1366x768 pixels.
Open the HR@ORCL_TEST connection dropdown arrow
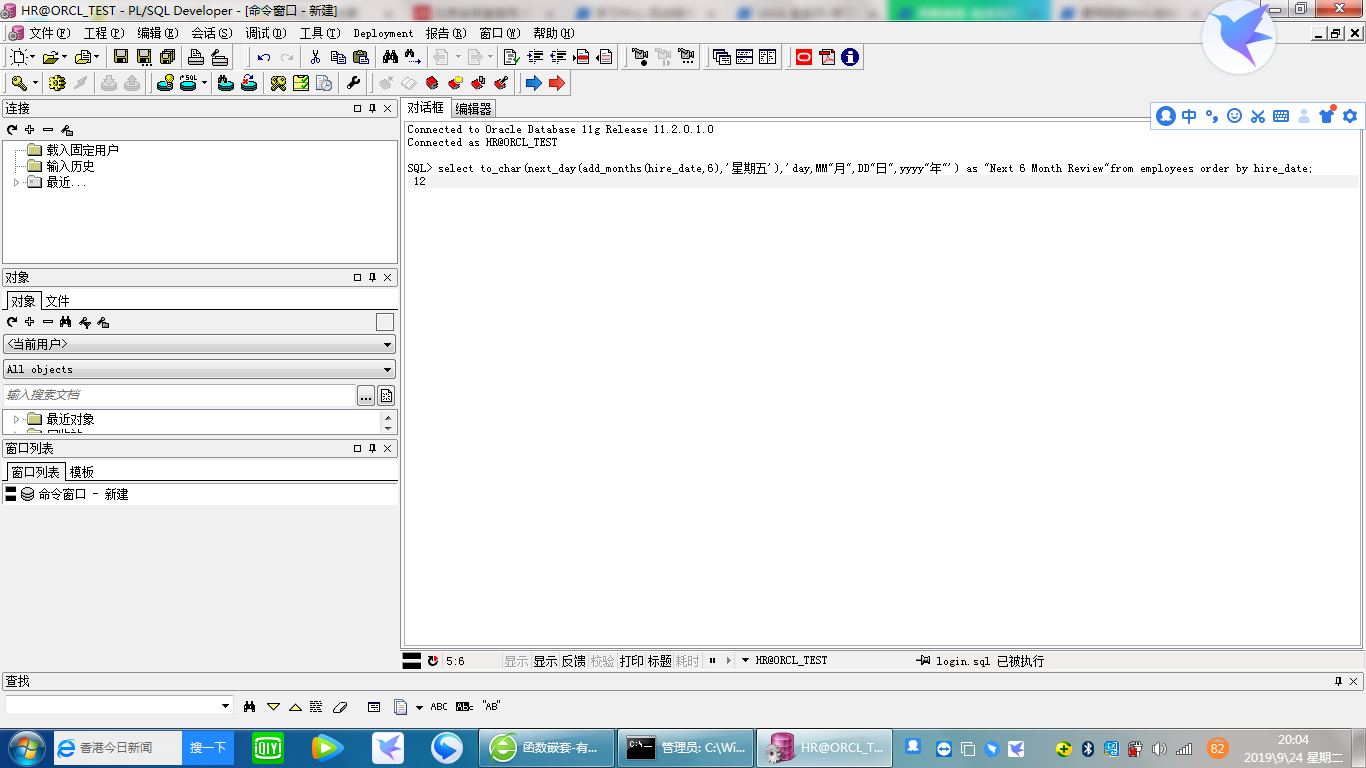point(746,661)
